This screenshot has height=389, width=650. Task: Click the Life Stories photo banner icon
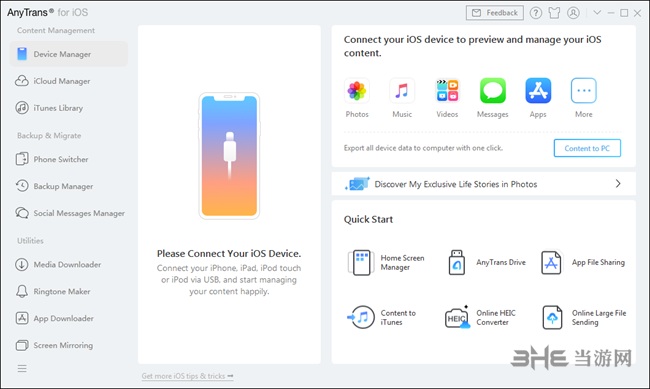pyautogui.click(x=357, y=184)
